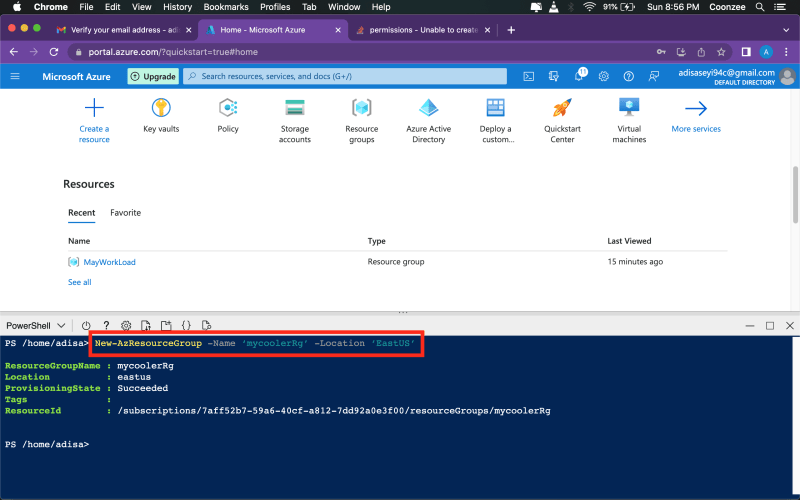Open the Policy service
Image resolution: width=800 pixels, height=500 pixels.
click(x=228, y=115)
